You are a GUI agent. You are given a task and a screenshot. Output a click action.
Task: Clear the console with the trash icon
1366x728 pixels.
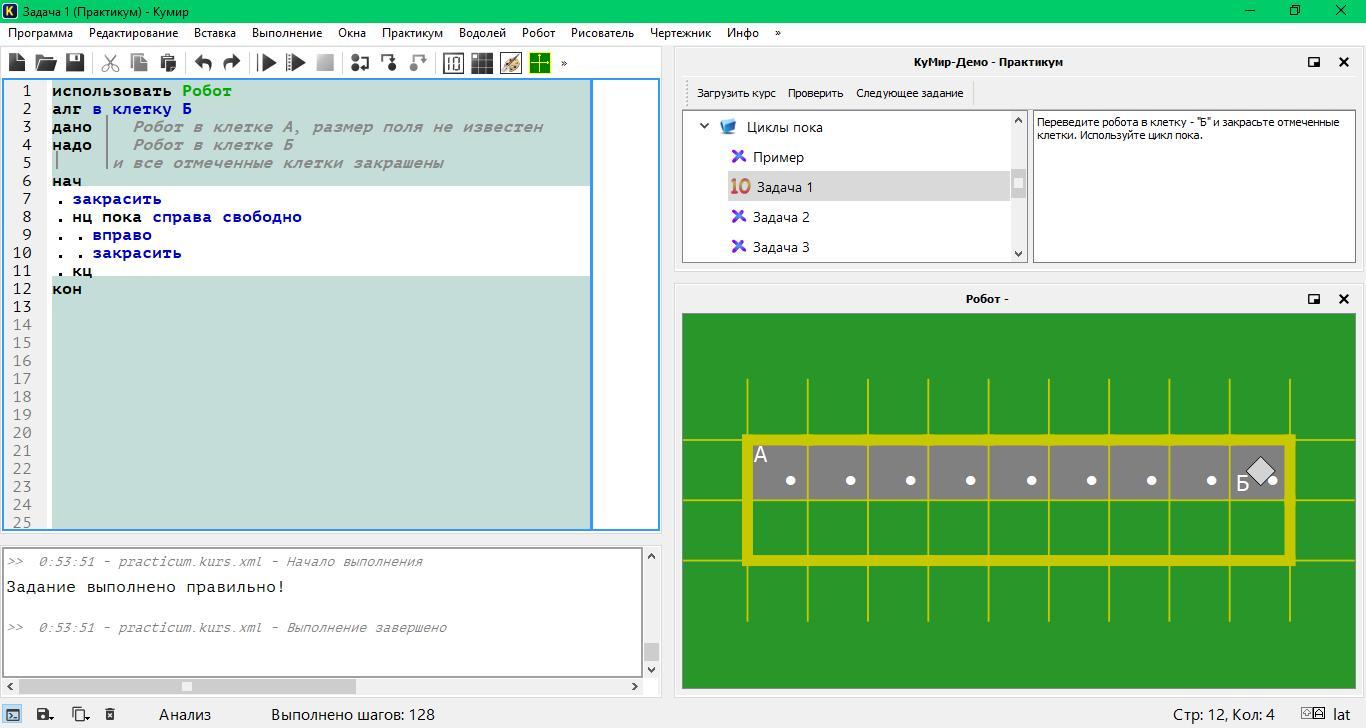(x=110, y=714)
